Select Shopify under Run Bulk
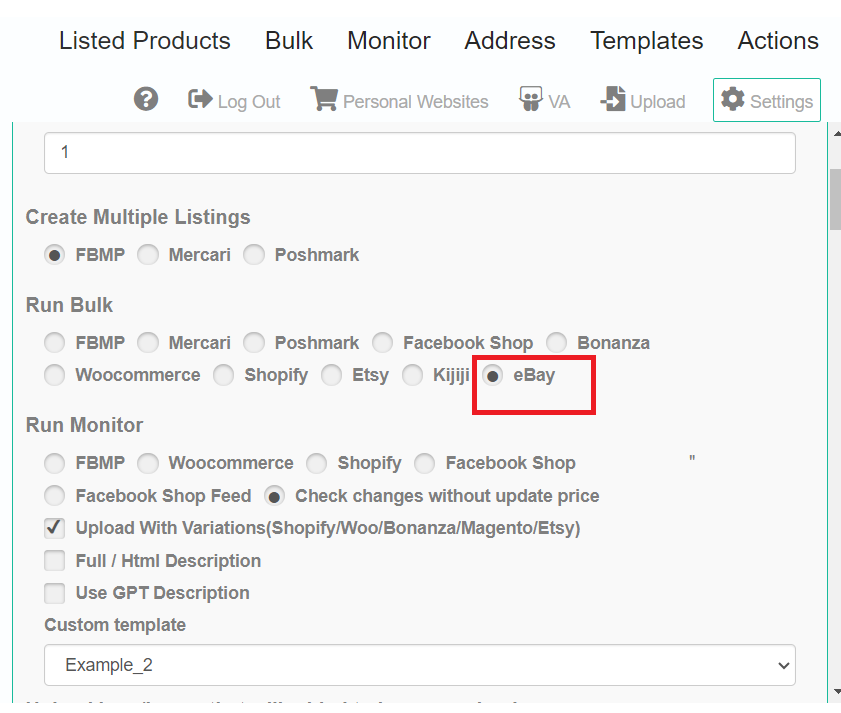Screen dimensions: 841x713 223,375
